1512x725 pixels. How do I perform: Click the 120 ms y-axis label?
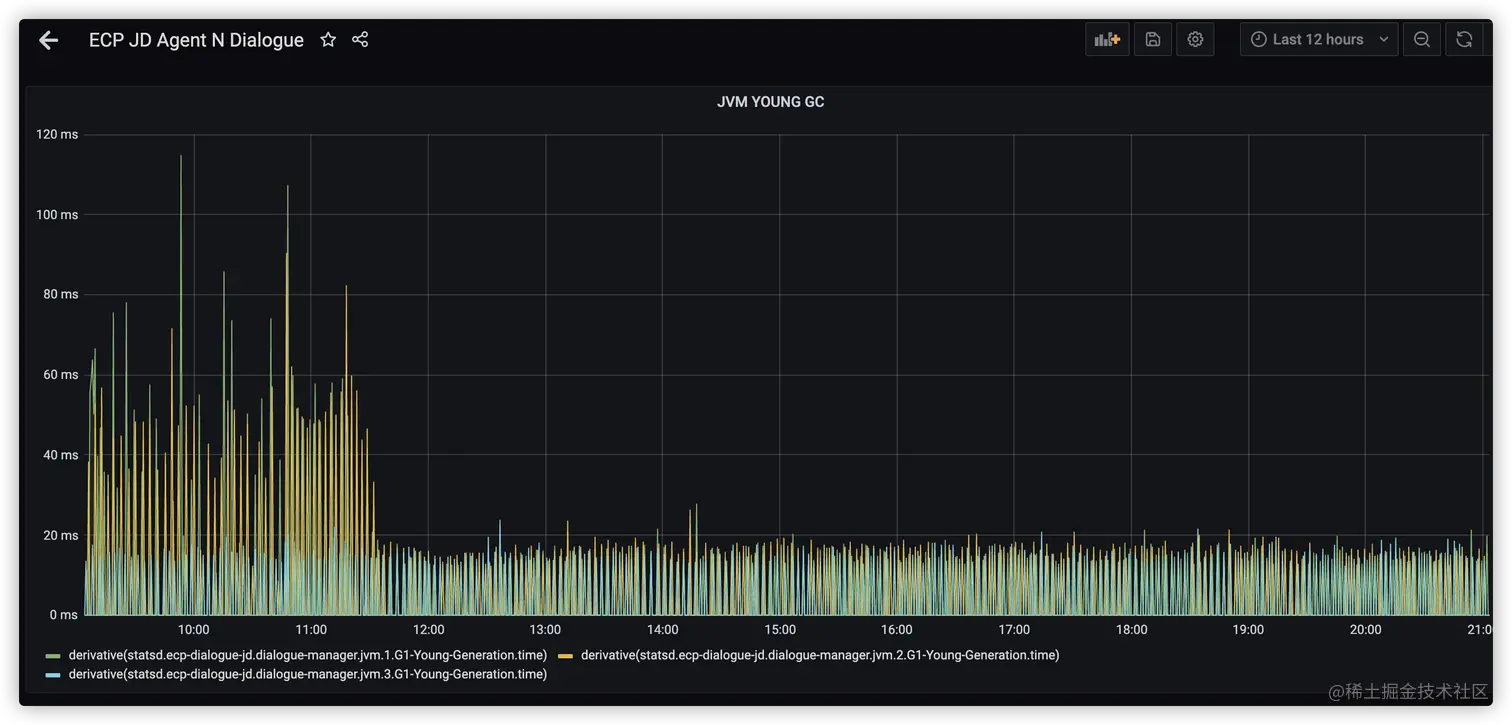coord(57,134)
